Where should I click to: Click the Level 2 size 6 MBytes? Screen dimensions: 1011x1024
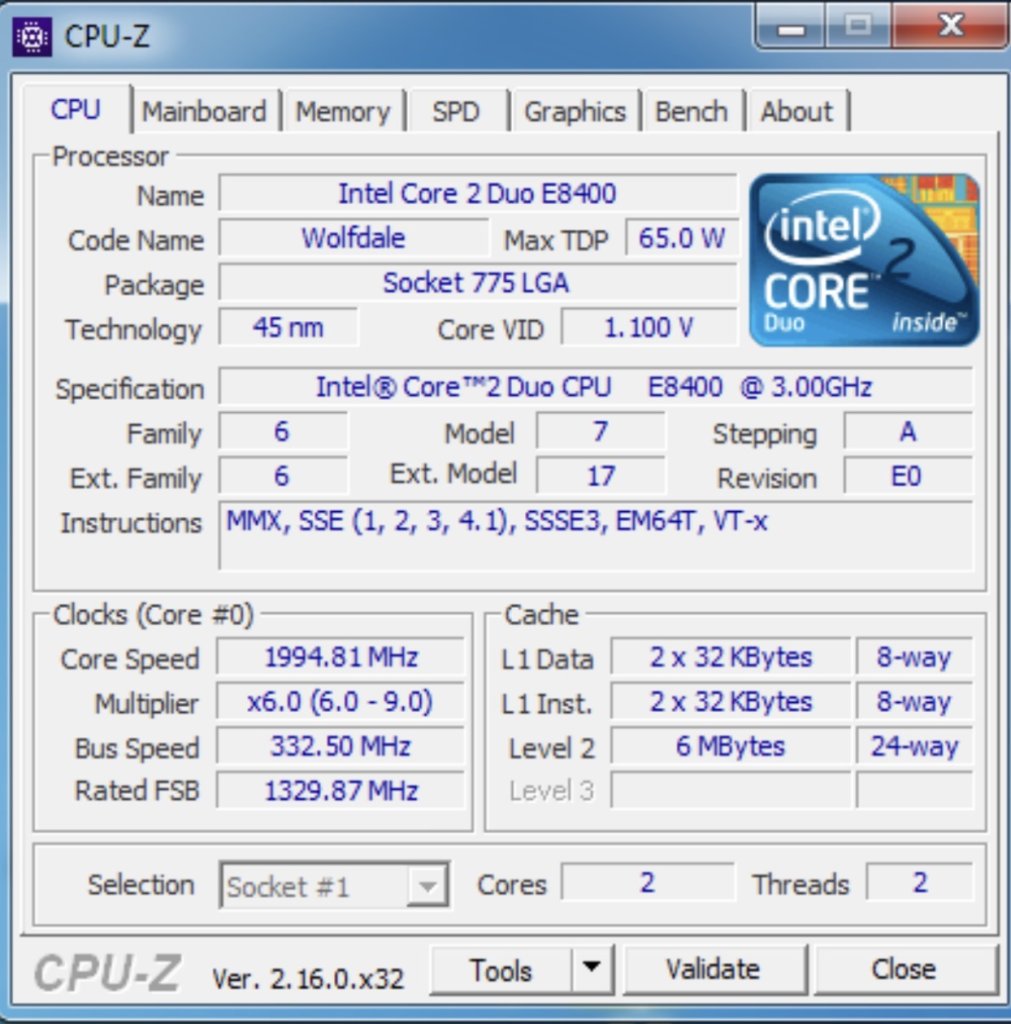(x=731, y=746)
